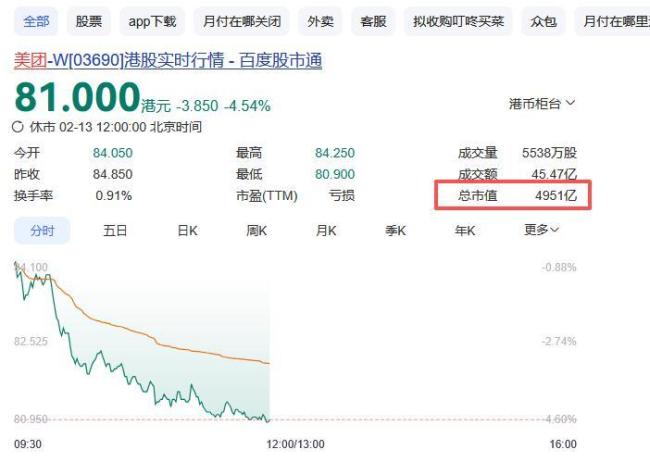
Task: Select the 月付在哪关闭 suggestion
Action: coord(242,21)
